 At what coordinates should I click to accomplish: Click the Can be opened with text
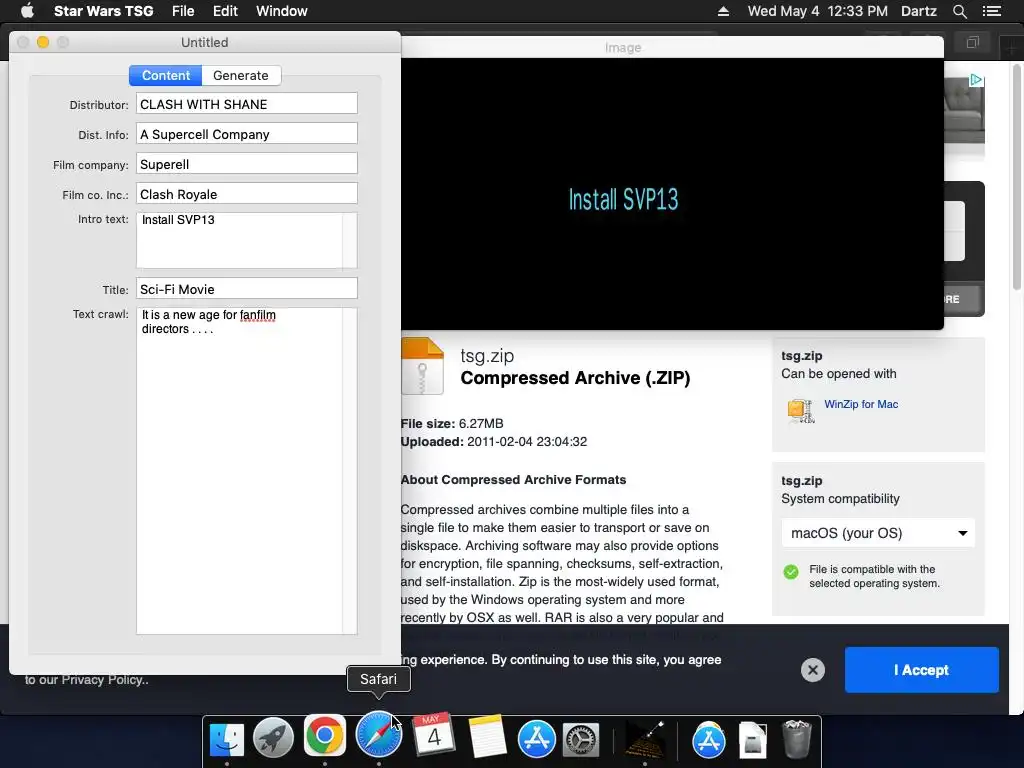point(839,374)
